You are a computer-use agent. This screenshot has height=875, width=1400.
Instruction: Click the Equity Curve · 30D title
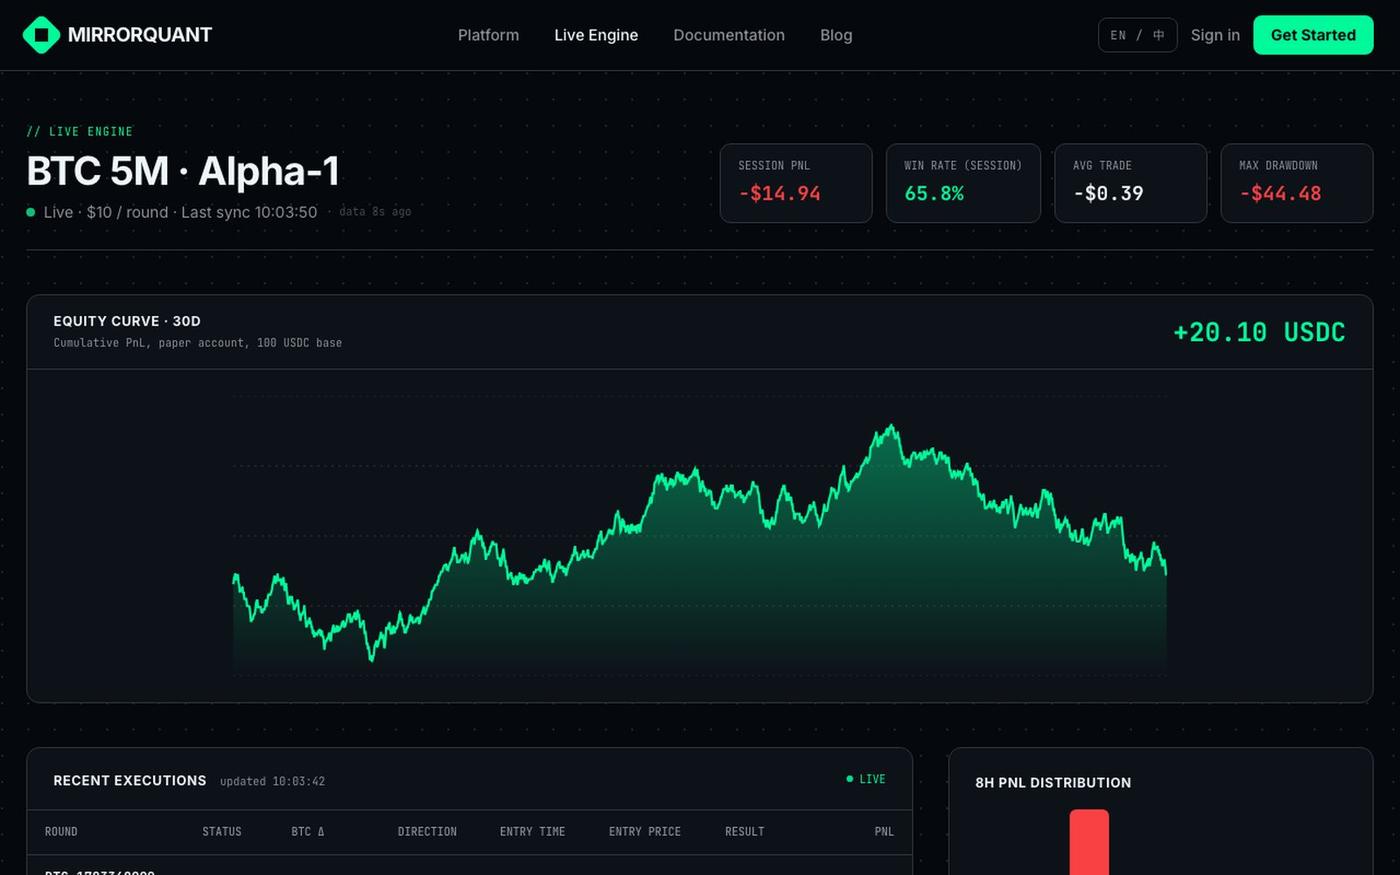(127, 321)
